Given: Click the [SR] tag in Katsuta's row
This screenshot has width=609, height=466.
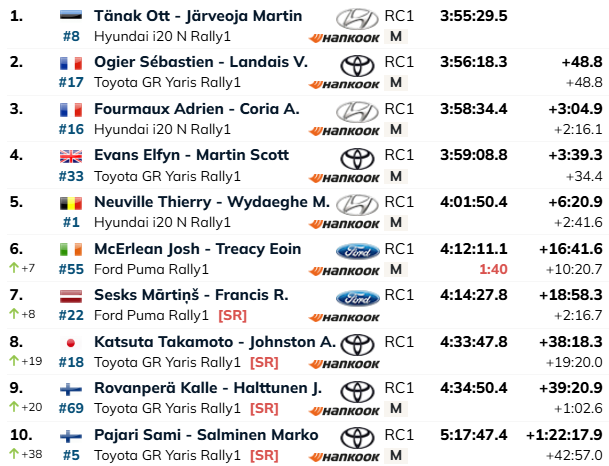Looking at the screenshot, I should (264, 362).
